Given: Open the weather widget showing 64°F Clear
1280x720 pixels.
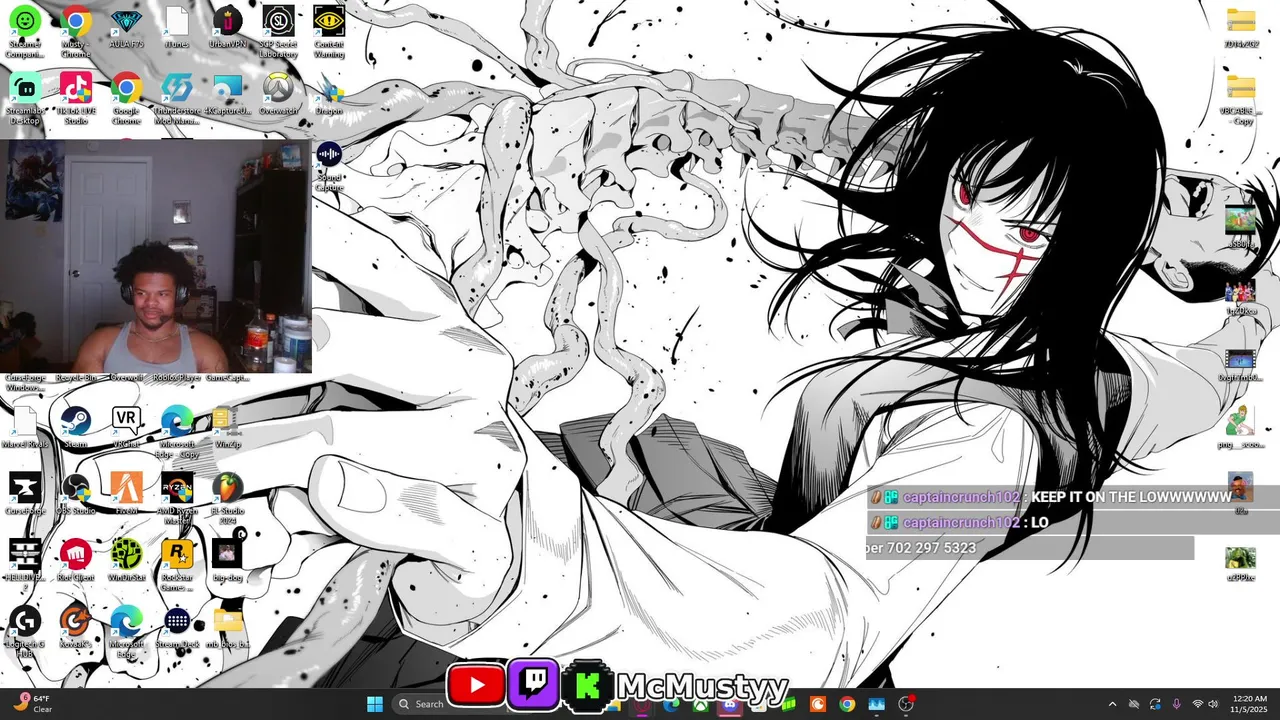Looking at the screenshot, I should [x=33, y=704].
